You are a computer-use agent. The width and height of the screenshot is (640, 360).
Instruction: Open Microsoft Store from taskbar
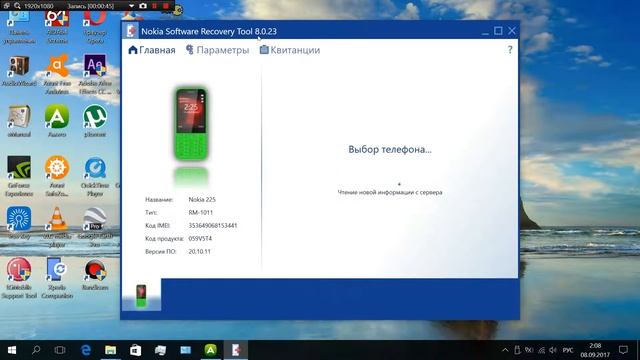pyautogui.click(x=136, y=350)
